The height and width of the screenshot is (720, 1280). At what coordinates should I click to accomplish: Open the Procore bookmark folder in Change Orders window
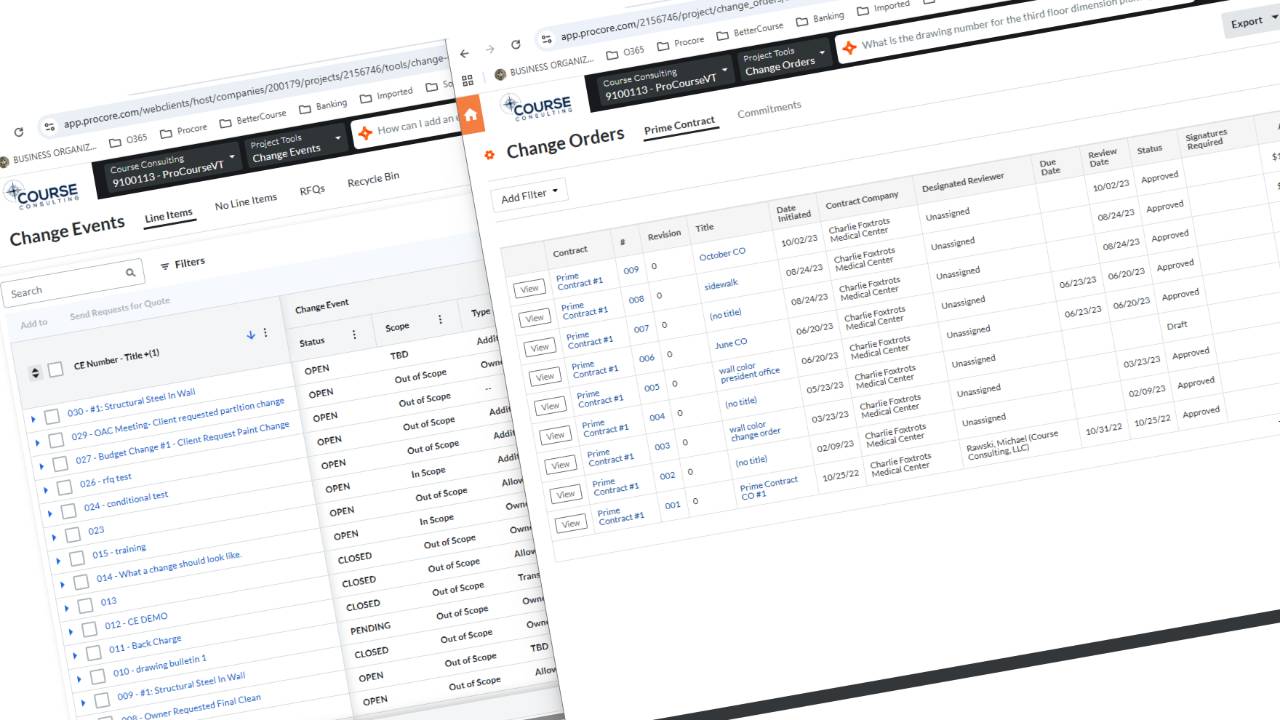coord(682,42)
